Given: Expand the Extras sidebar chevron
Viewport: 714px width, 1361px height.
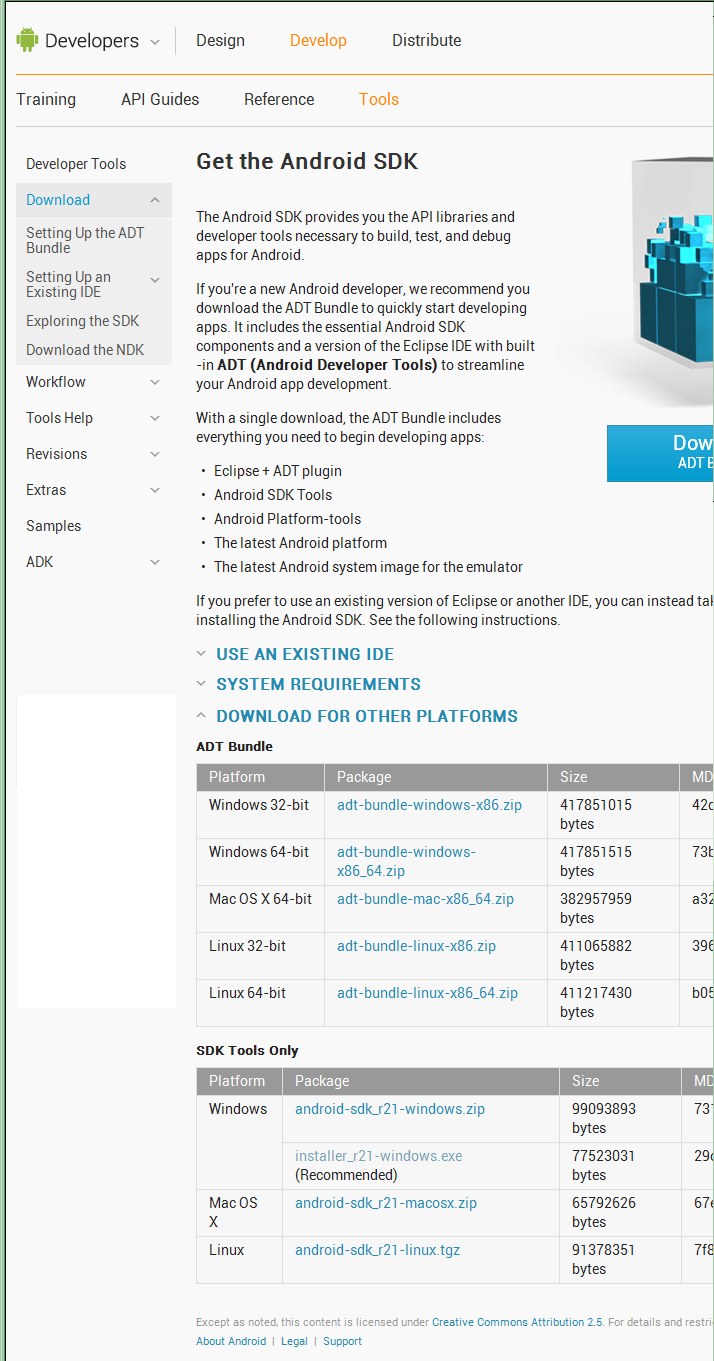Looking at the screenshot, I should [155, 490].
